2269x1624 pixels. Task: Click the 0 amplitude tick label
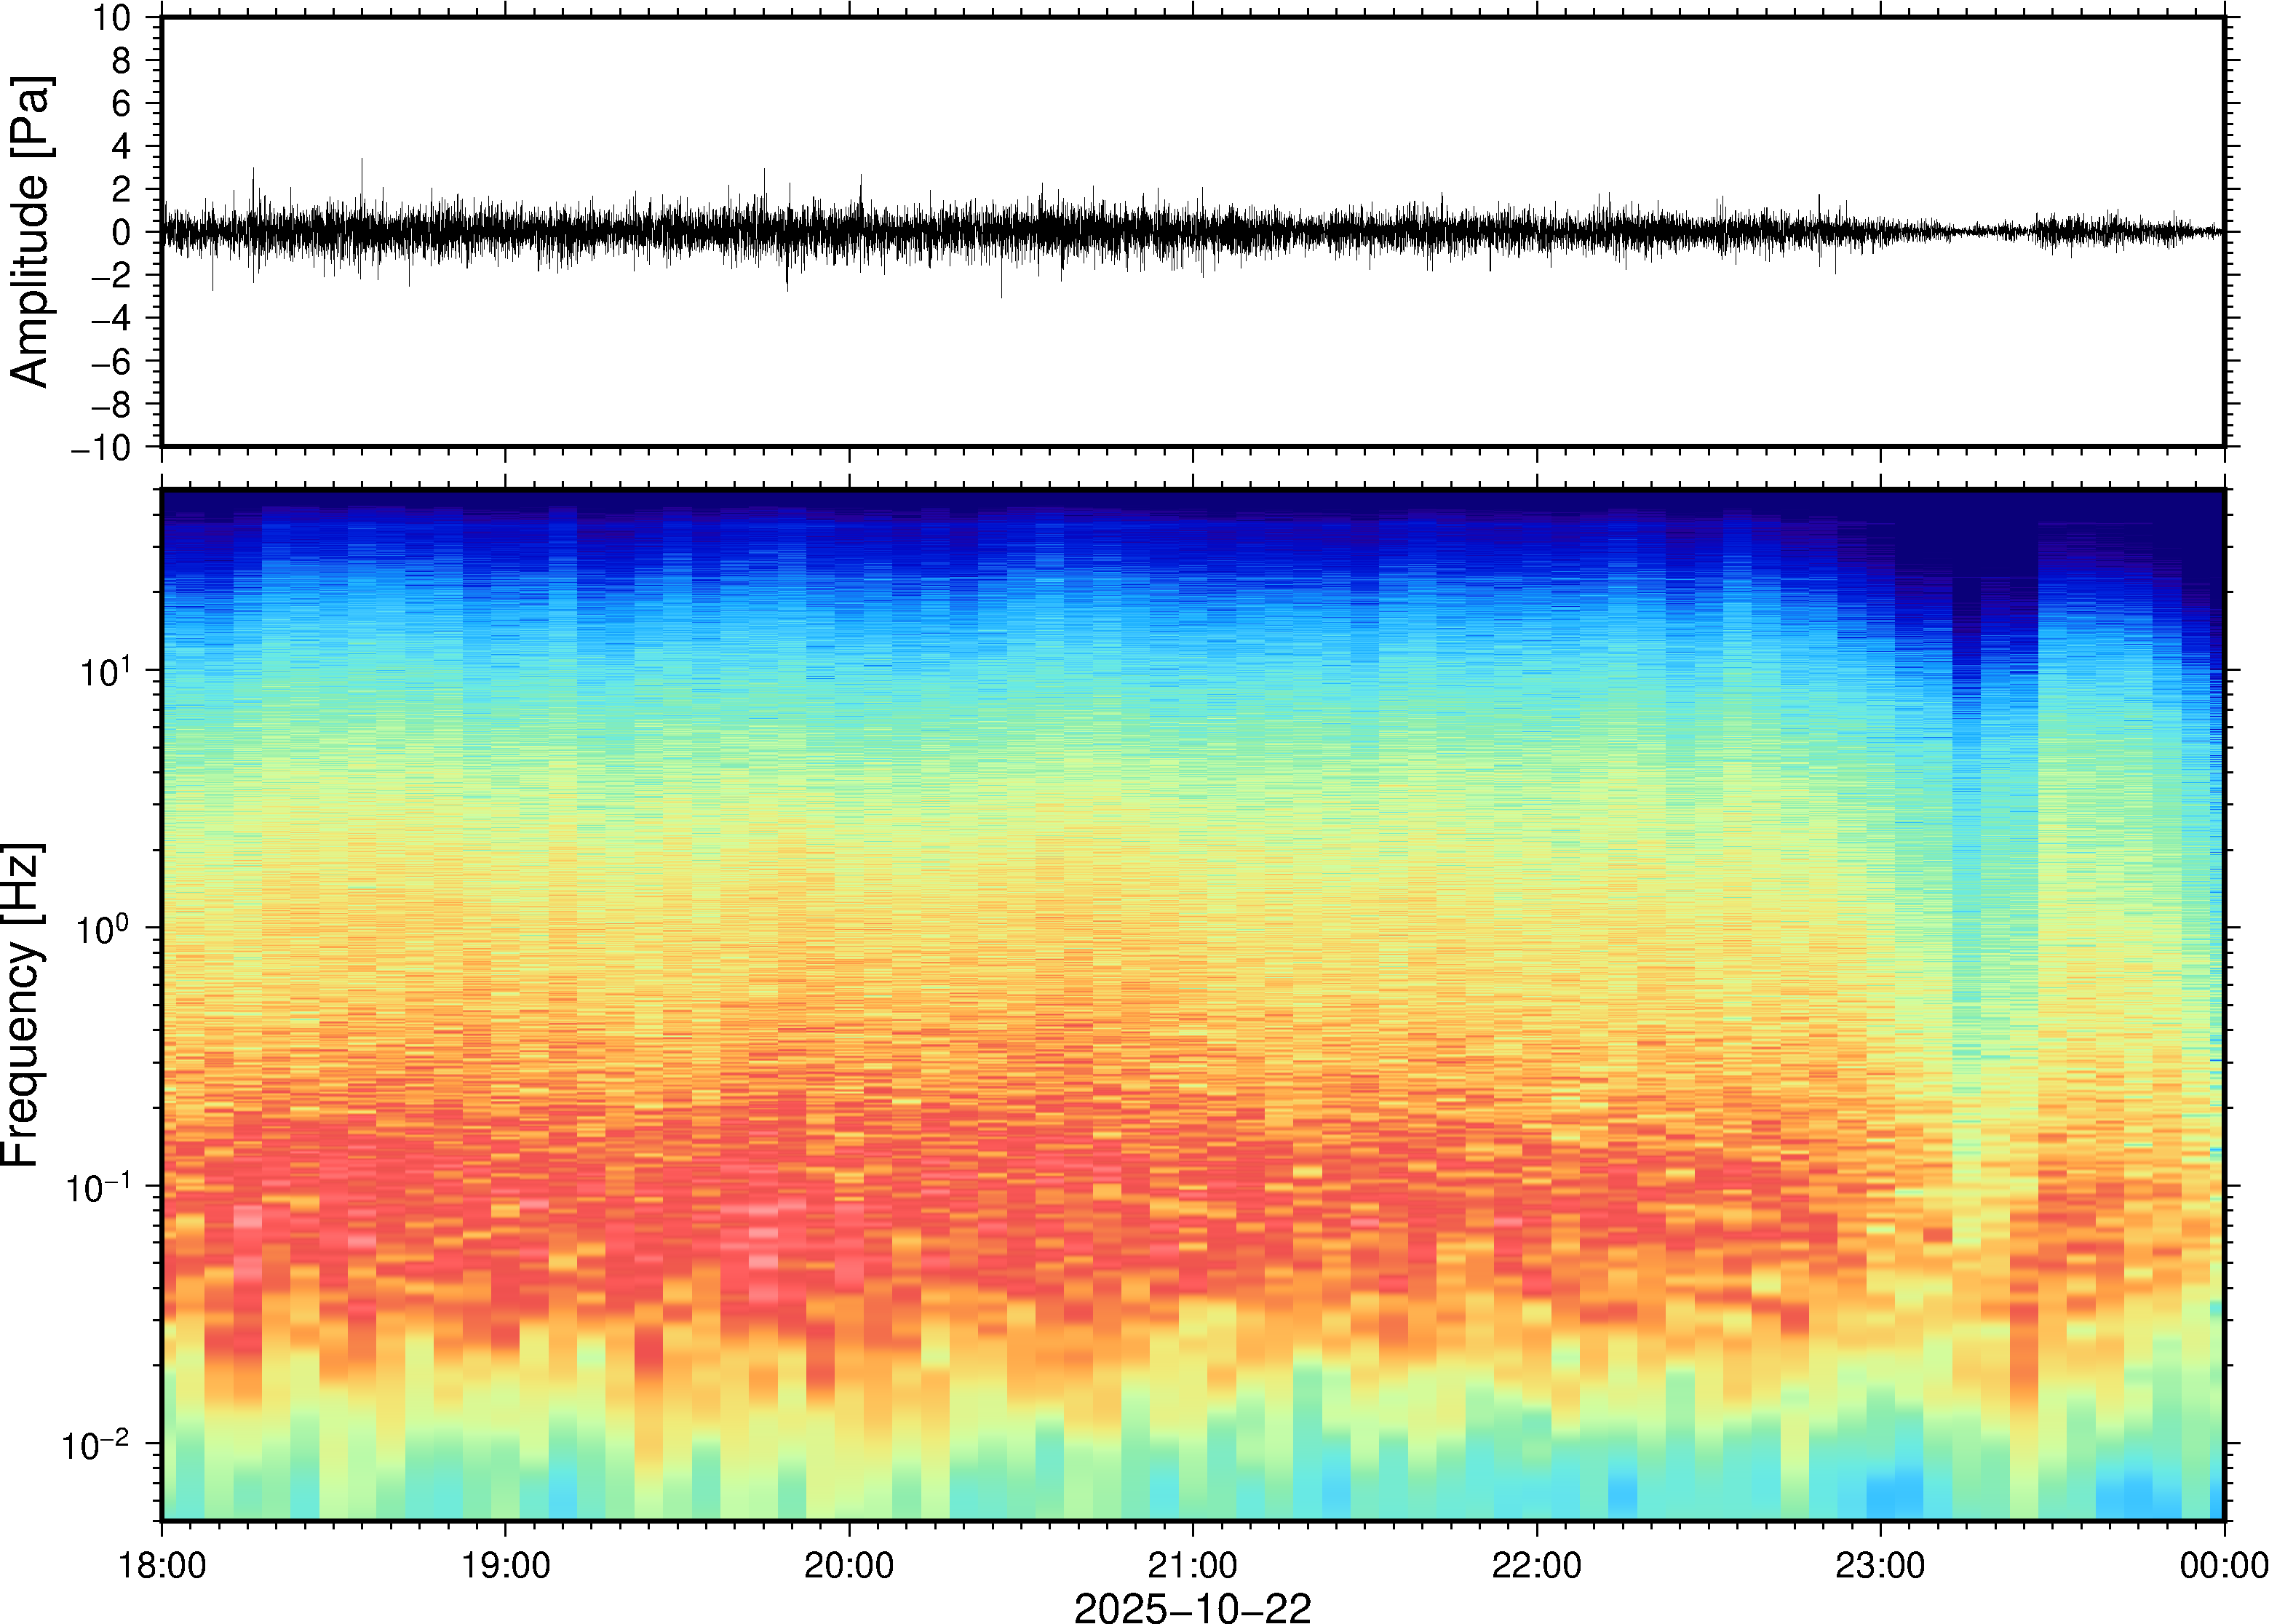122,233
